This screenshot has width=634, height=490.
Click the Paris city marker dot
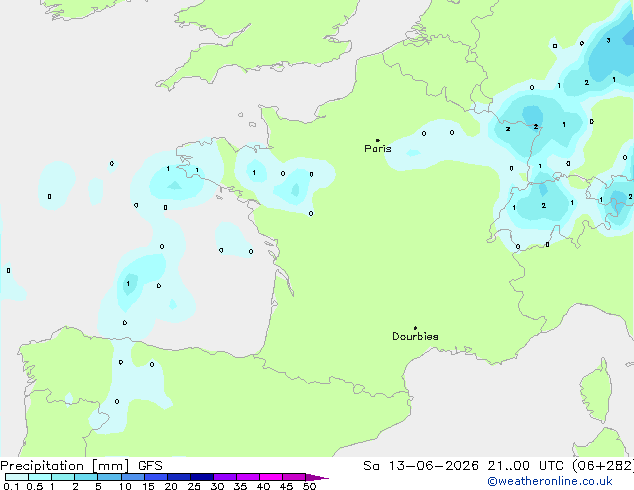(x=378, y=140)
